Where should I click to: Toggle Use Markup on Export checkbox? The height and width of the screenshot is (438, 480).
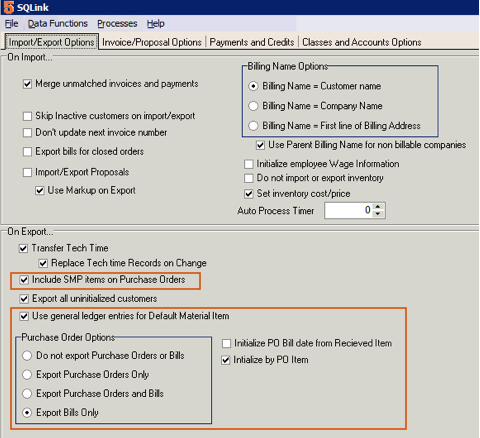point(40,191)
